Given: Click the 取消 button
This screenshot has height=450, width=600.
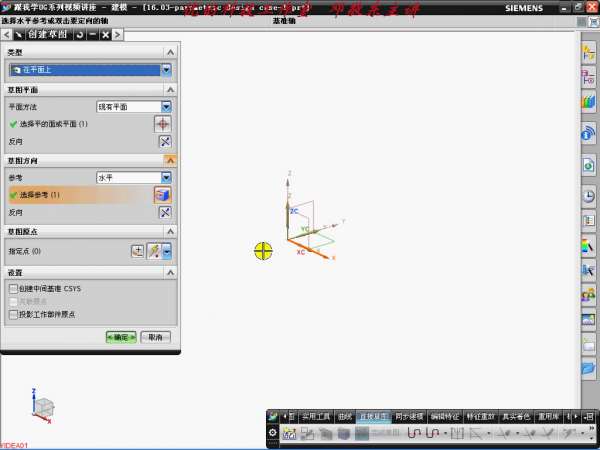Looking at the screenshot, I should 153,338.
